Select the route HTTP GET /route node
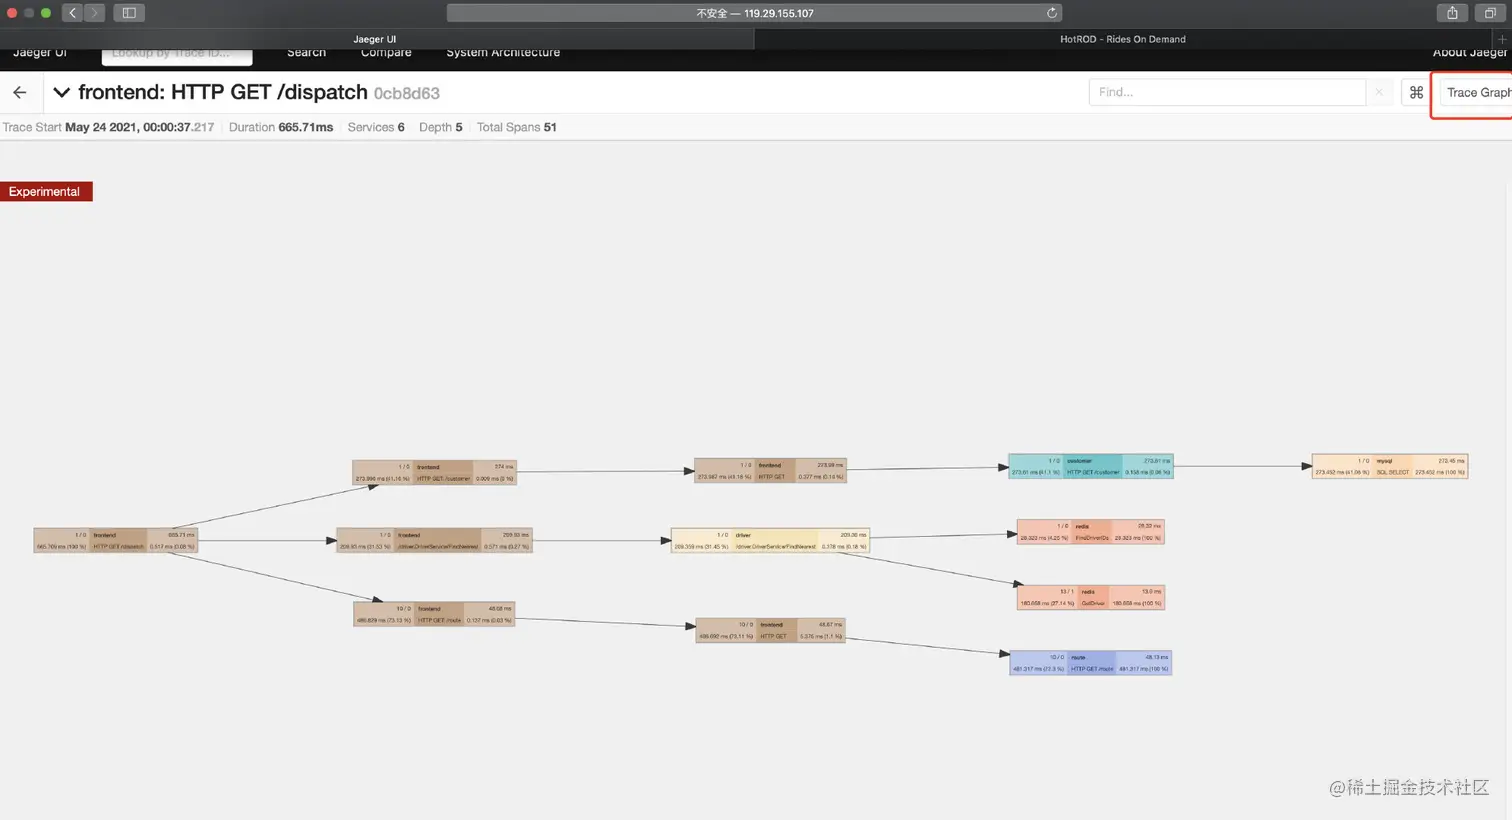 1091,663
